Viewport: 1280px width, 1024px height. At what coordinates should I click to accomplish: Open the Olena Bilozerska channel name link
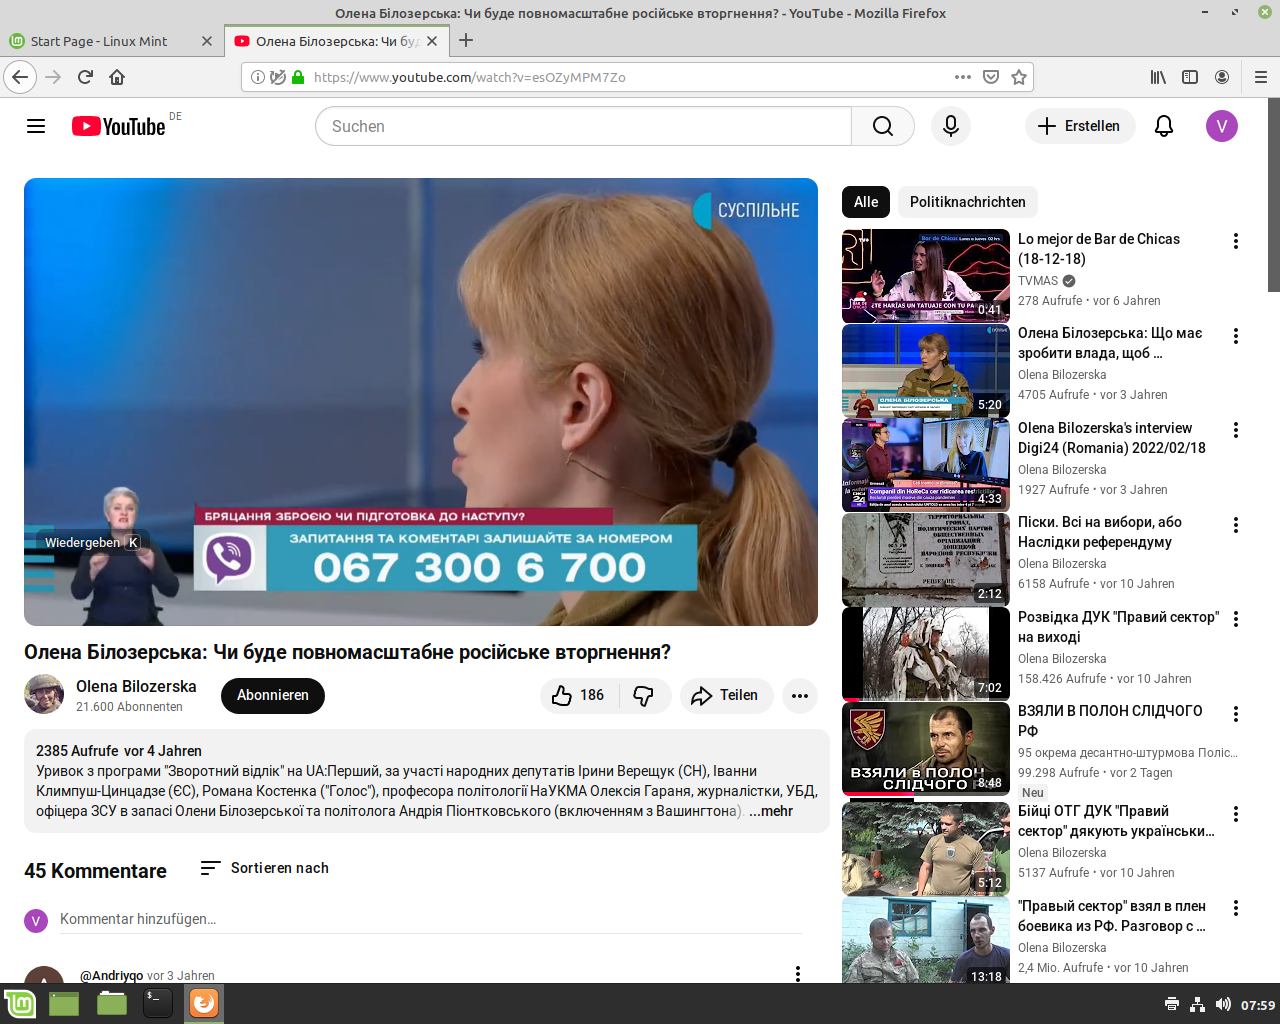pos(136,686)
